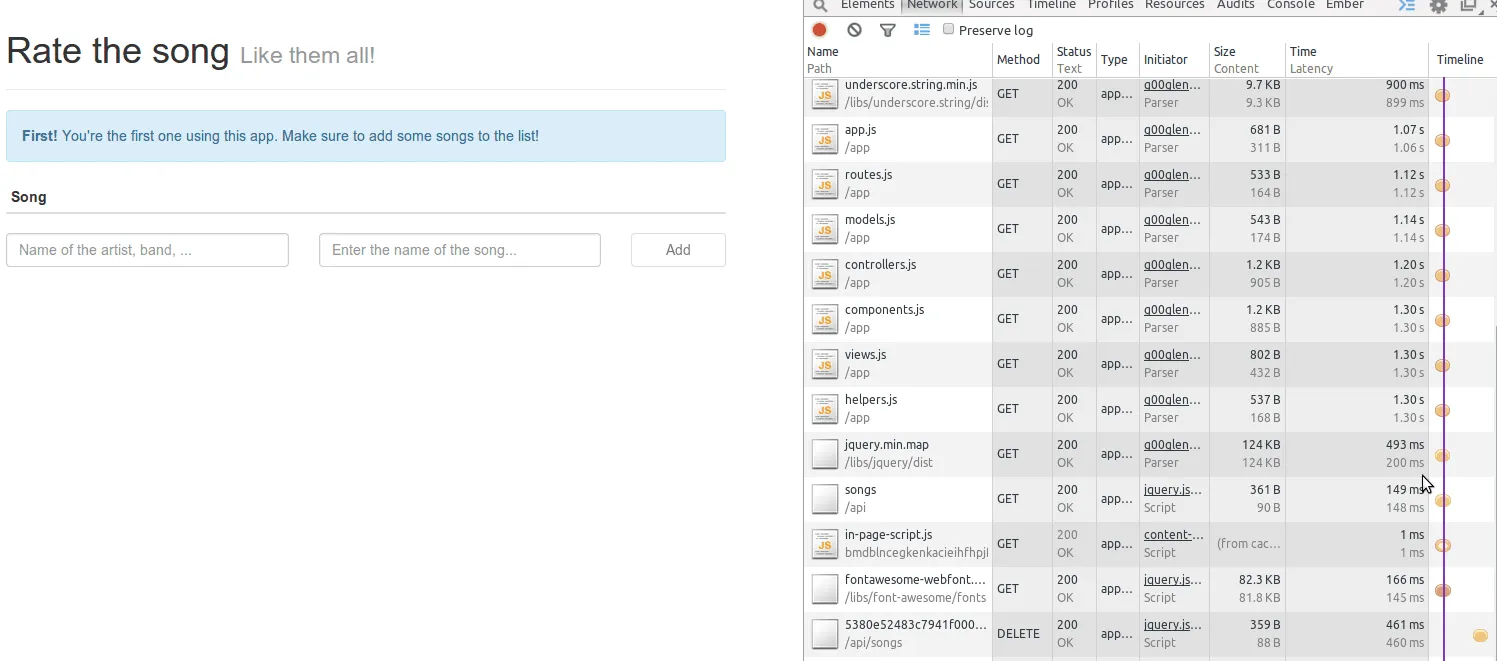The width and height of the screenshot is (1497, 661).
Task: Open the network filter funnel icon
Action: click(x=887, y=30)
